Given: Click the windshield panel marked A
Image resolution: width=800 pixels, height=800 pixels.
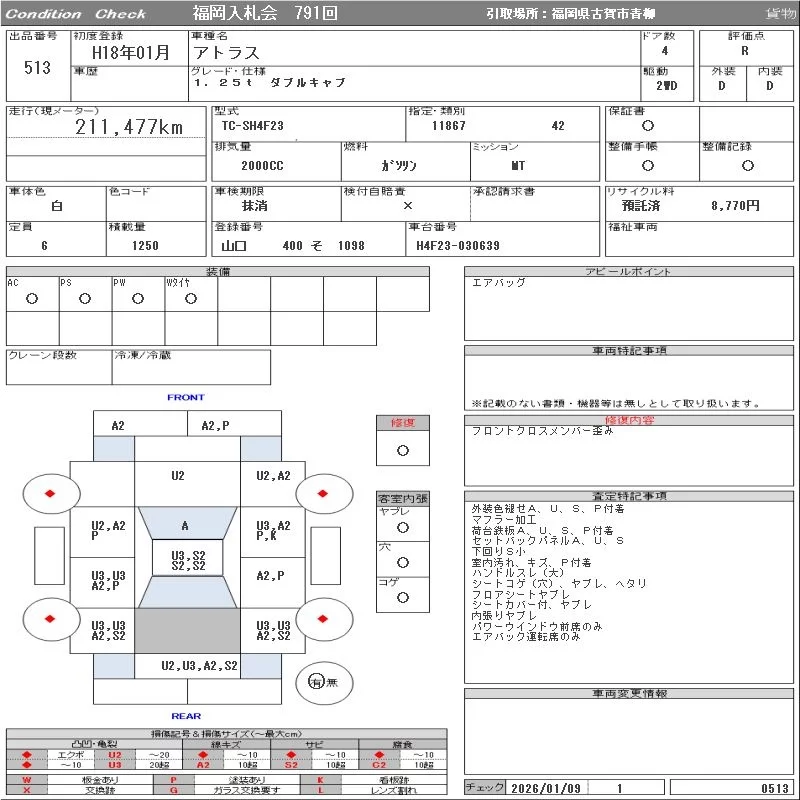Looking at the screenshot, I should [185, 525].
